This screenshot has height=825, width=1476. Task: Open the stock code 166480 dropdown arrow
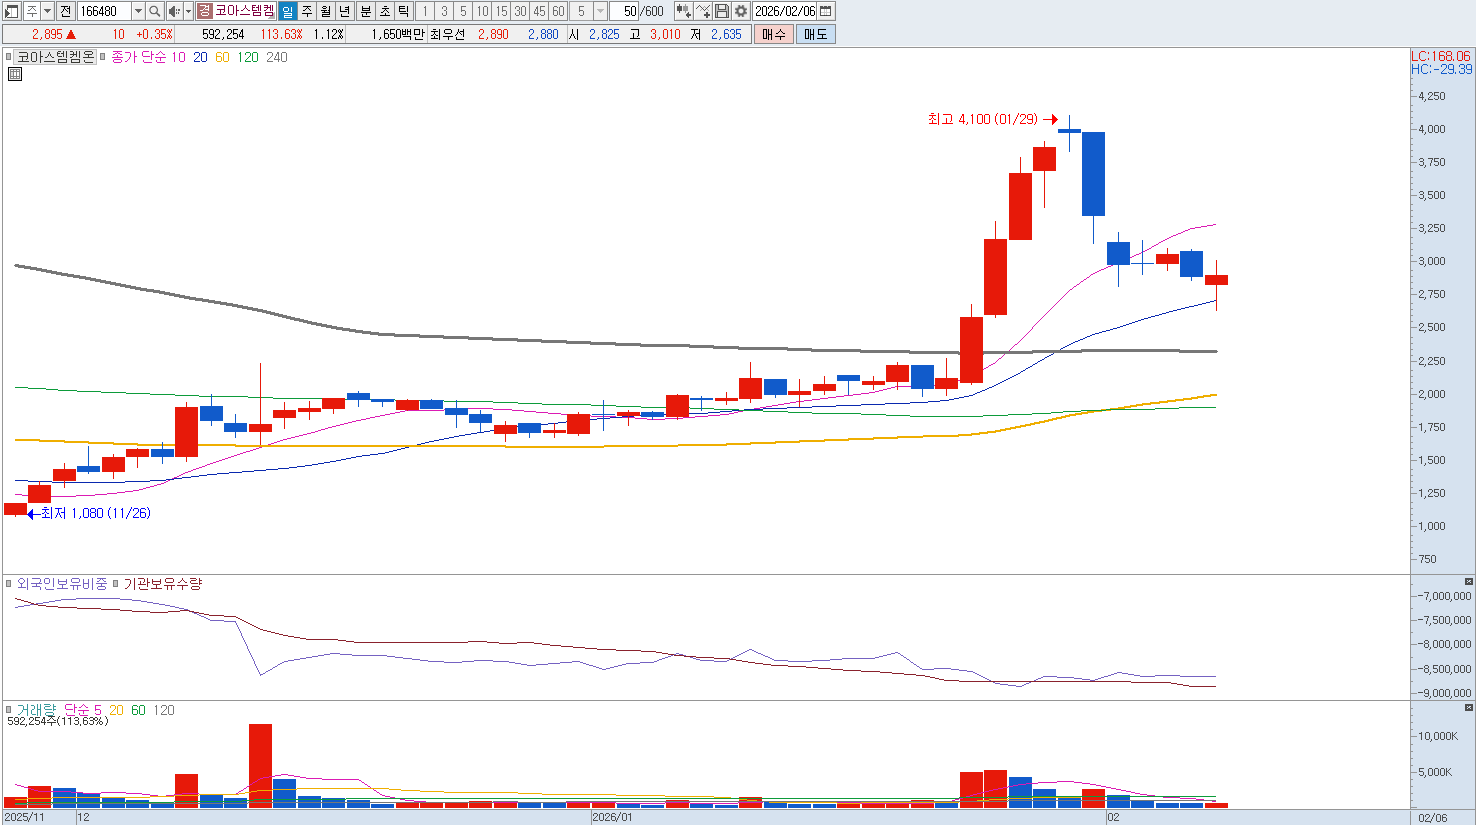138,11
